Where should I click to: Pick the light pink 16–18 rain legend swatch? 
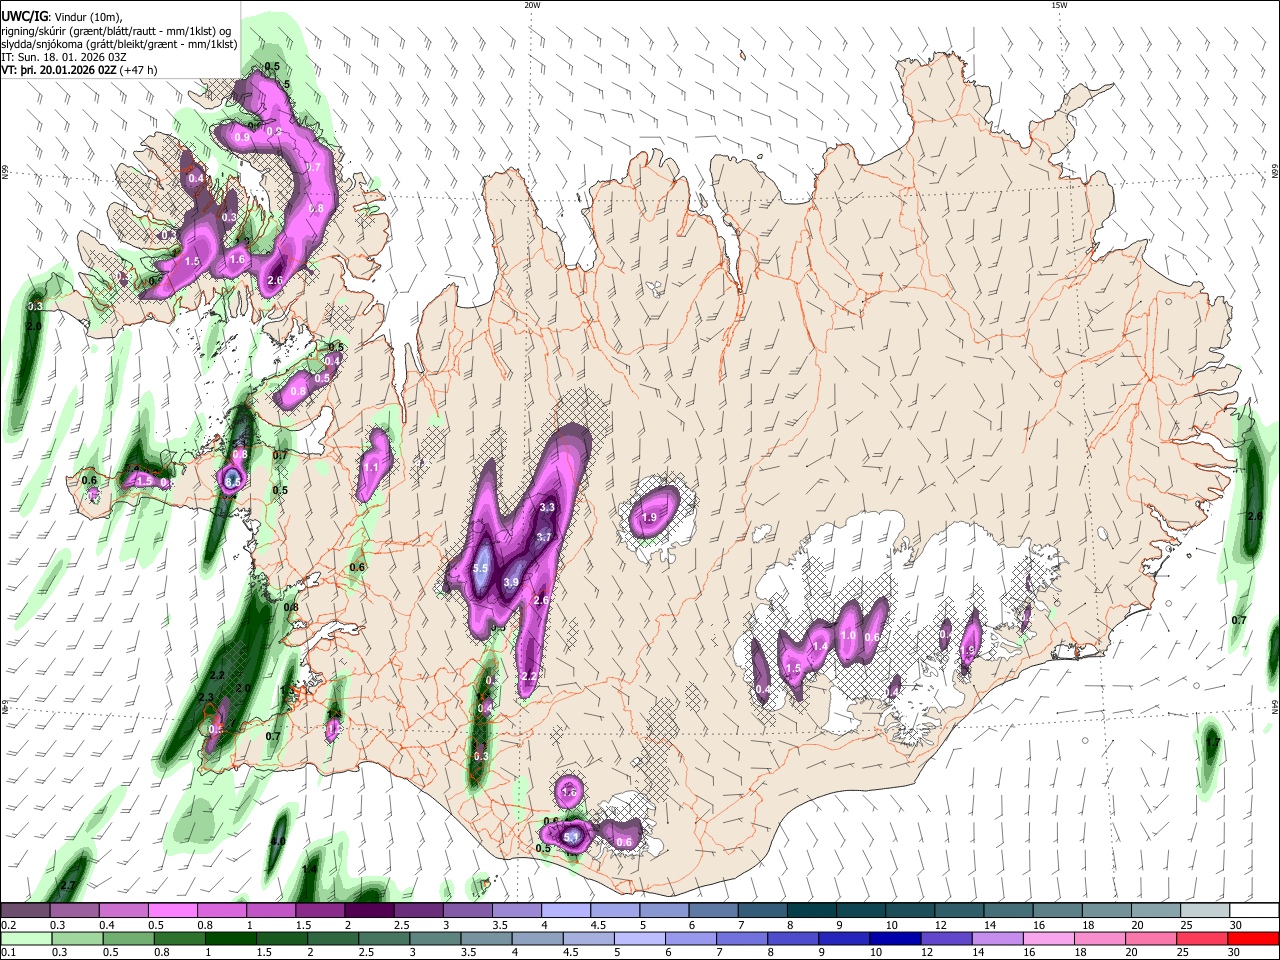click(1050, 938)
